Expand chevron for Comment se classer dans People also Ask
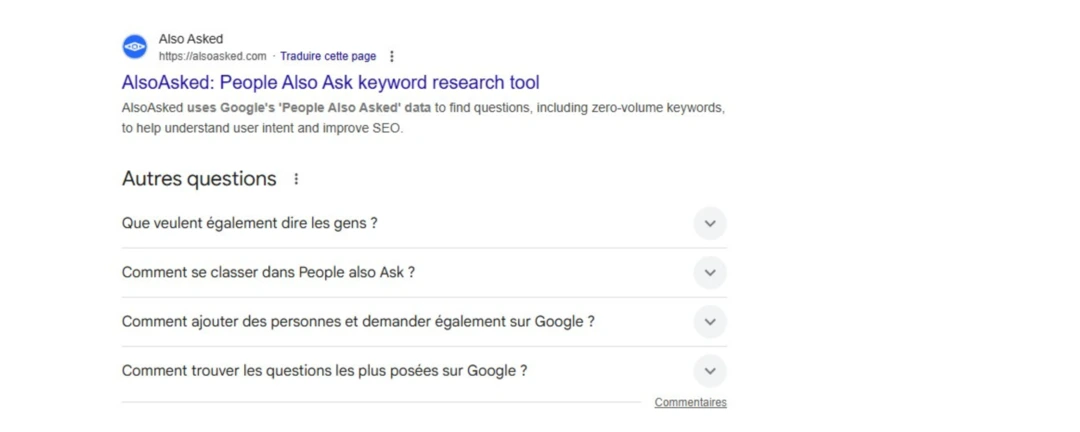 [x=710, y=272]
